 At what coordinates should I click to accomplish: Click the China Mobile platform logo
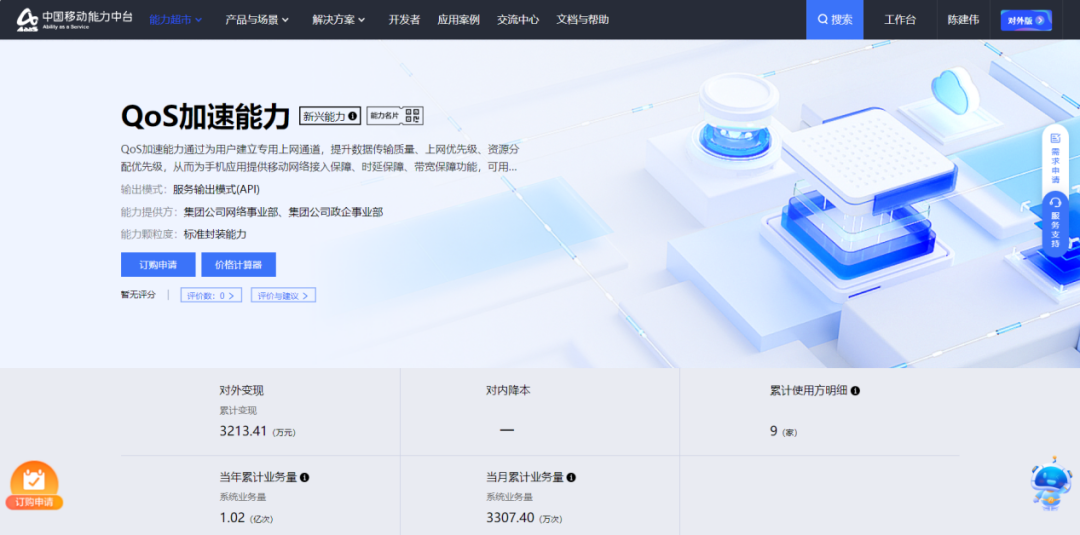coord(74,19)
